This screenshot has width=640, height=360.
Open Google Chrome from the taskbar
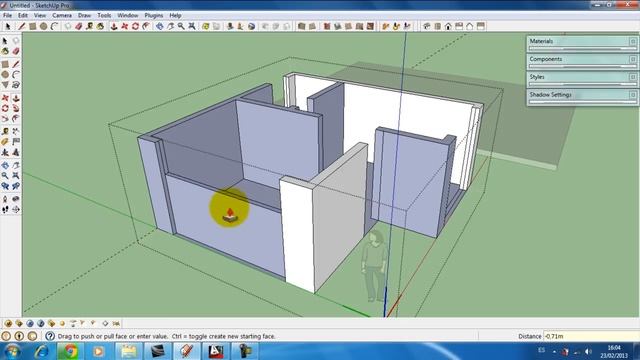[x=70, y=351]
